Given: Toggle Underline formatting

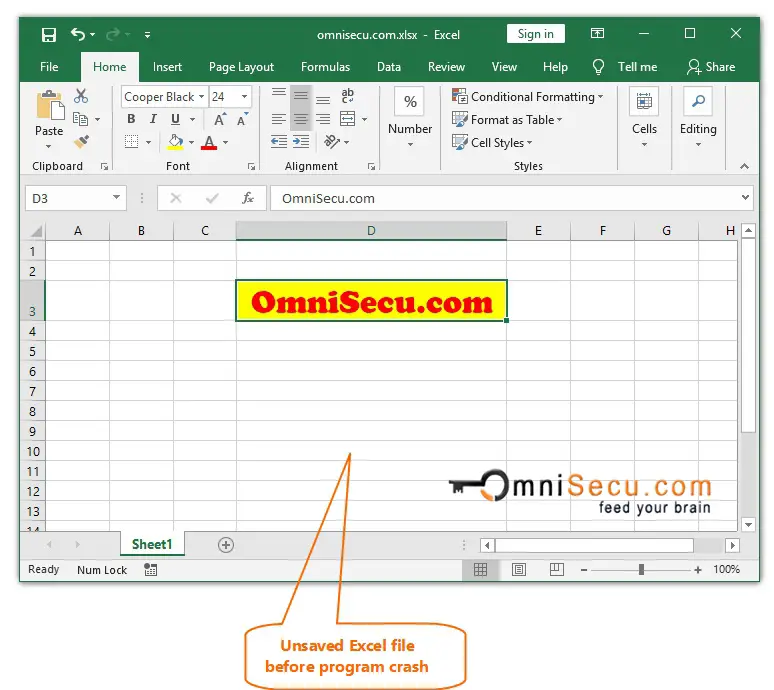Looking at the screenshot, I should pyautogui.click(x=175, y=119).
